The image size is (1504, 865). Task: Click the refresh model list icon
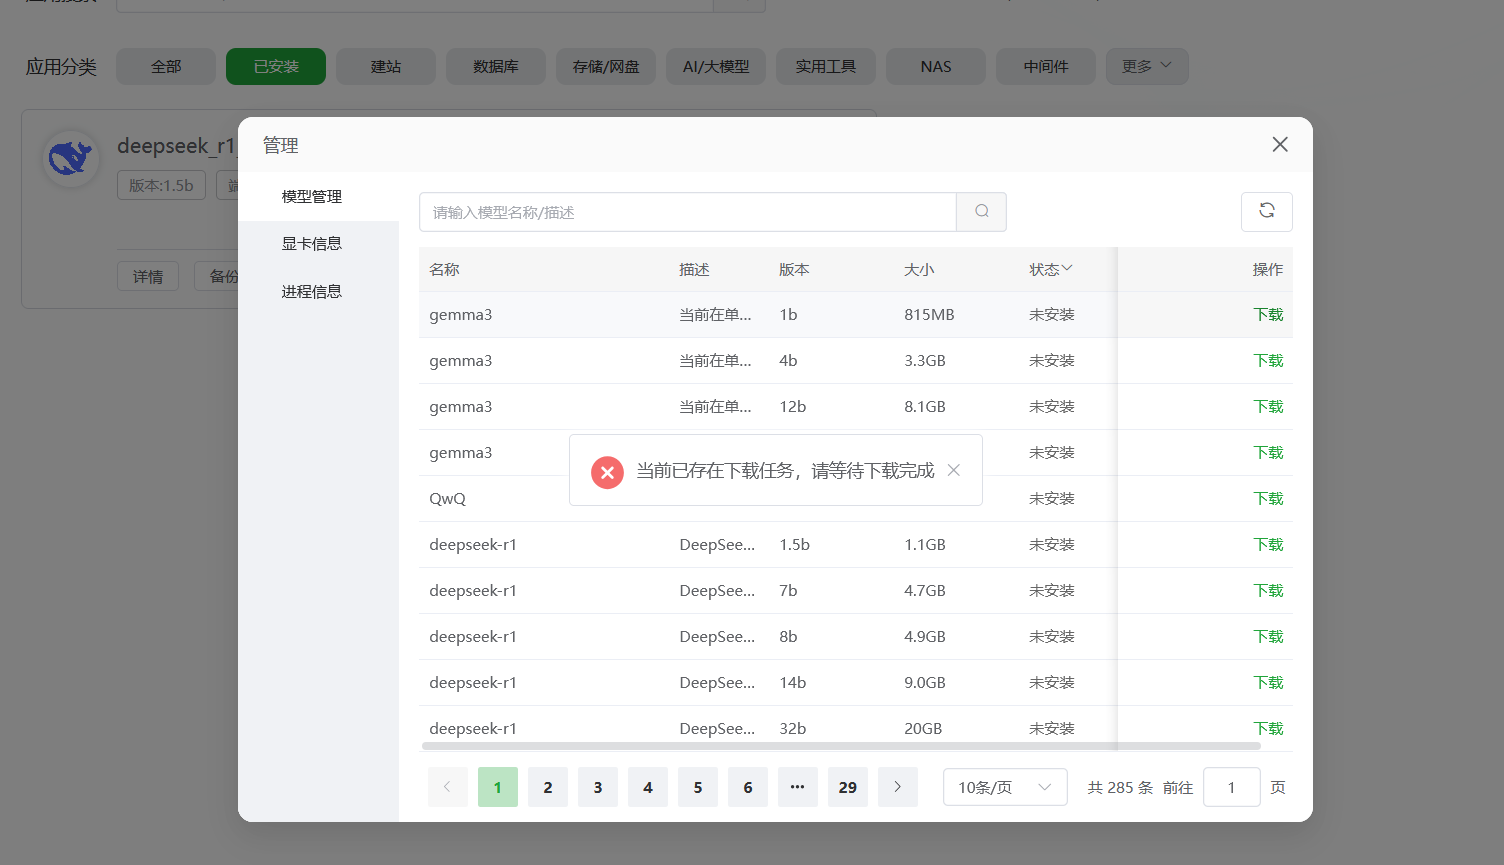(x=1266, y=211)
